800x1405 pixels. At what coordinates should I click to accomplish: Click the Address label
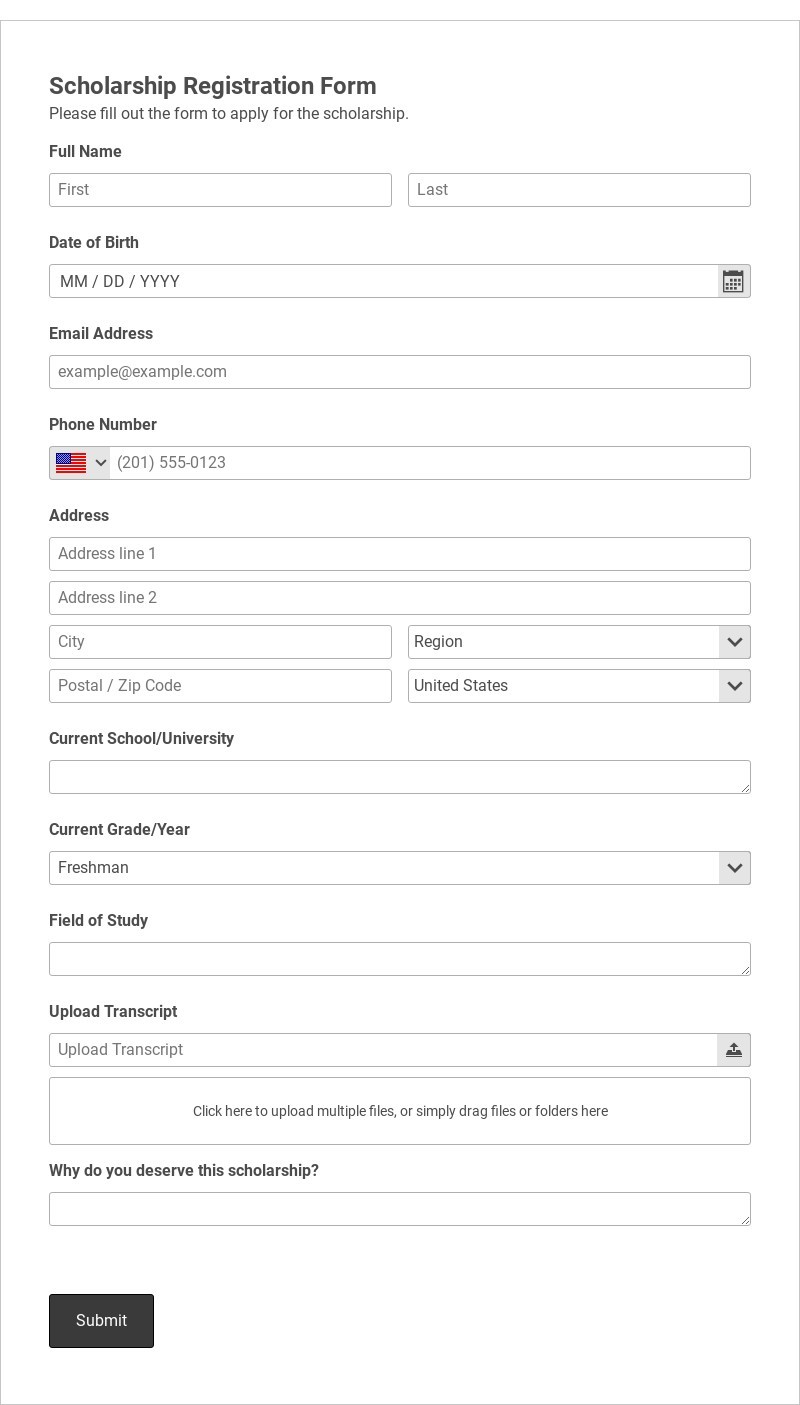click(x=79, y=516)
